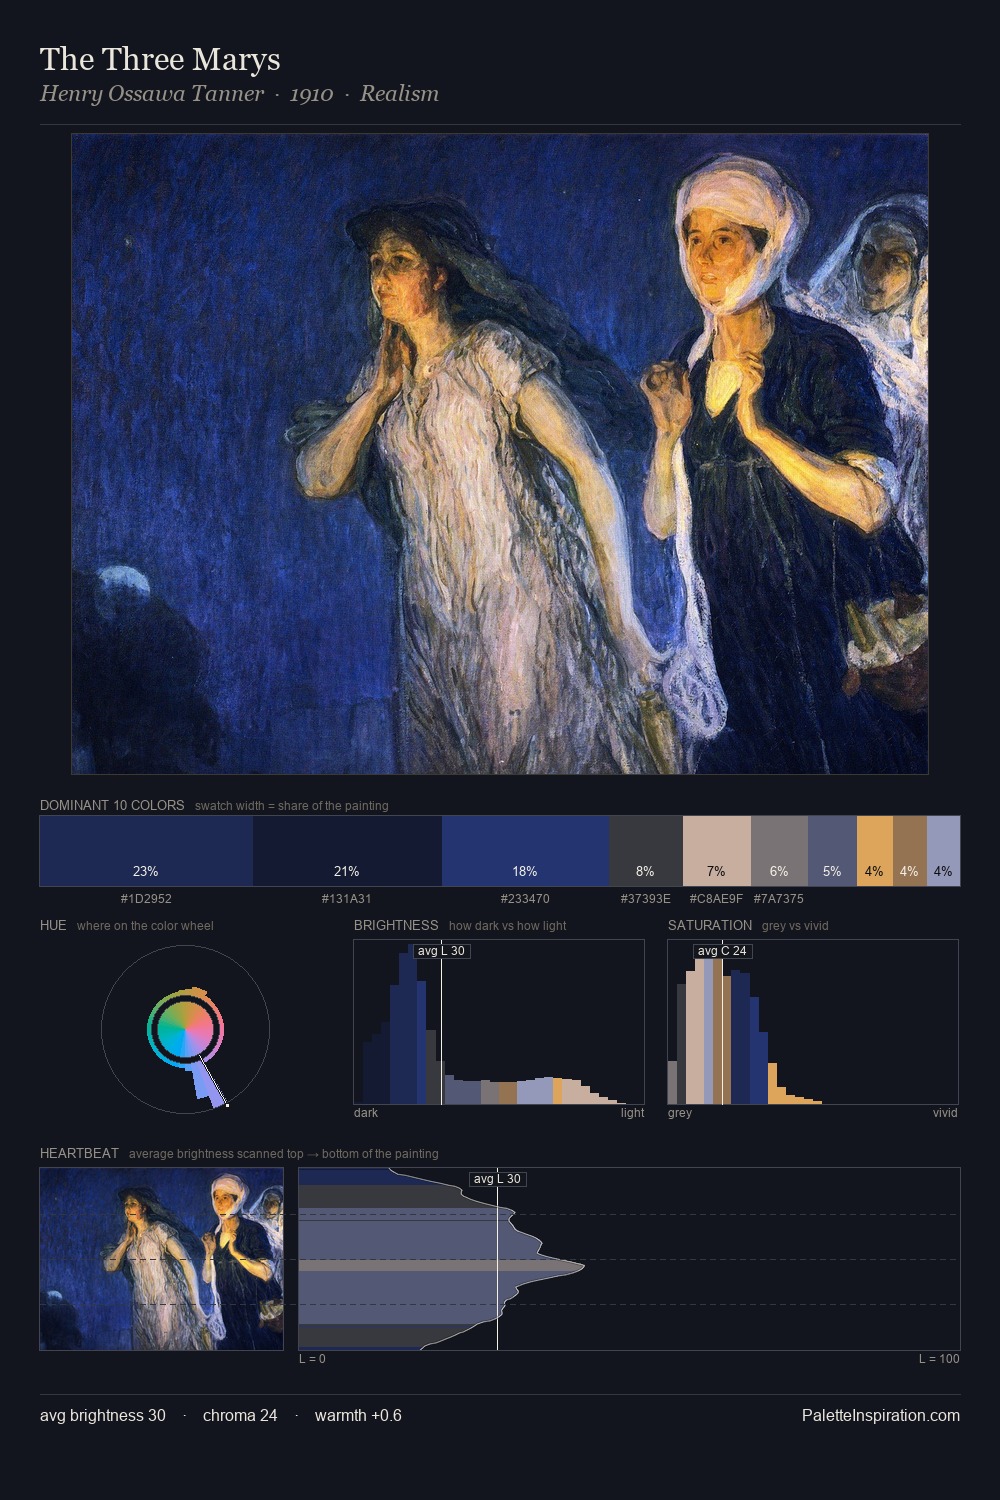Viewport: 1000px width, 1500px height.
Task: Choose the 4% brown swatch
Action: 910,851
